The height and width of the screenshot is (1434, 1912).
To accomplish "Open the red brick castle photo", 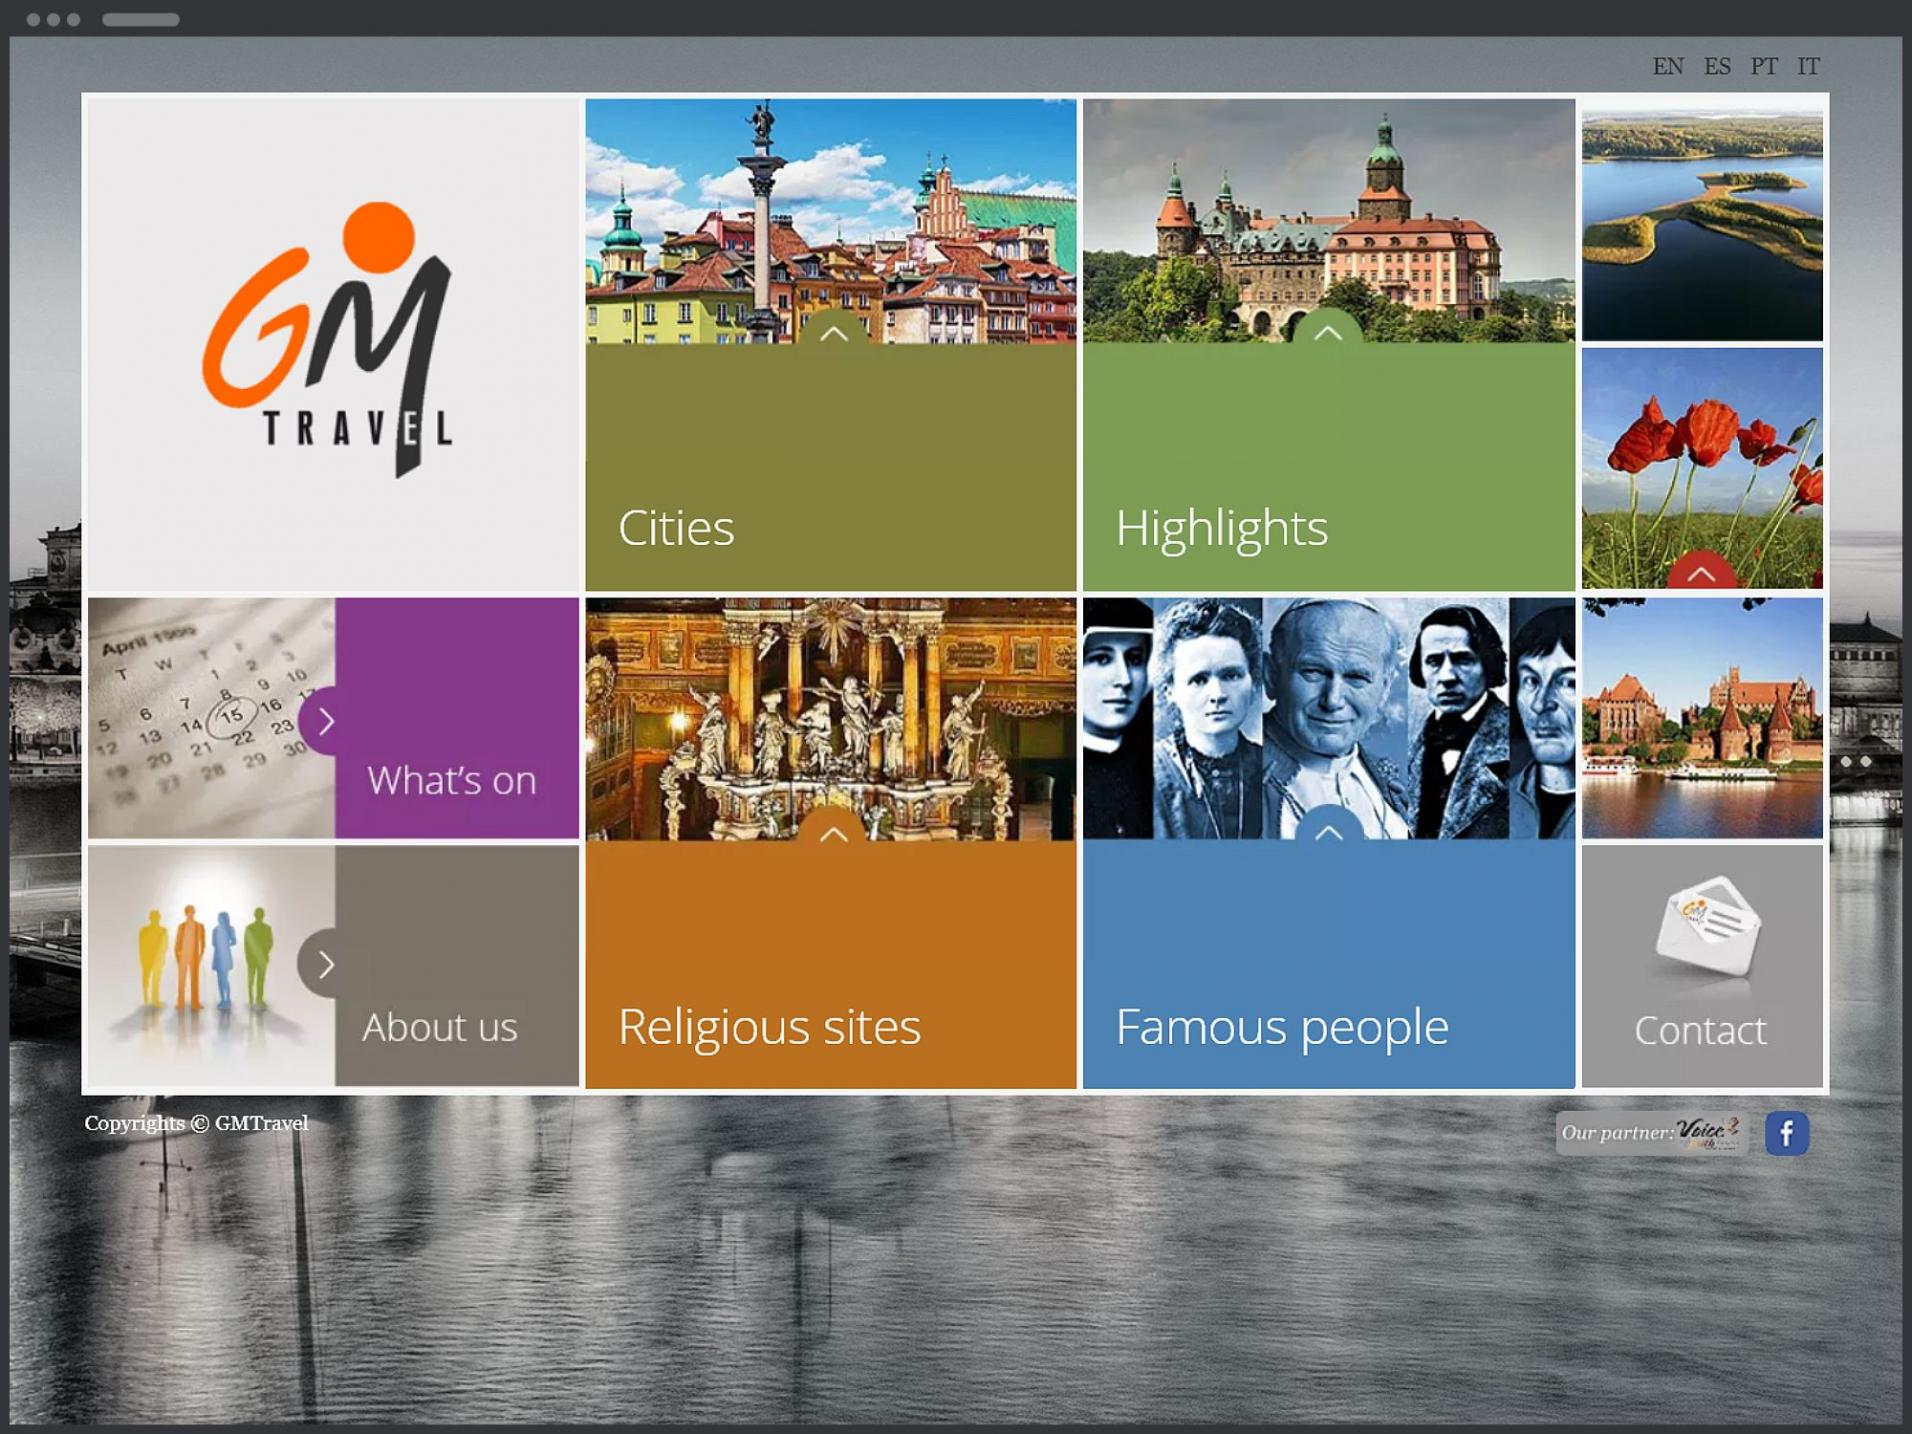I will tap(1702, 718).
